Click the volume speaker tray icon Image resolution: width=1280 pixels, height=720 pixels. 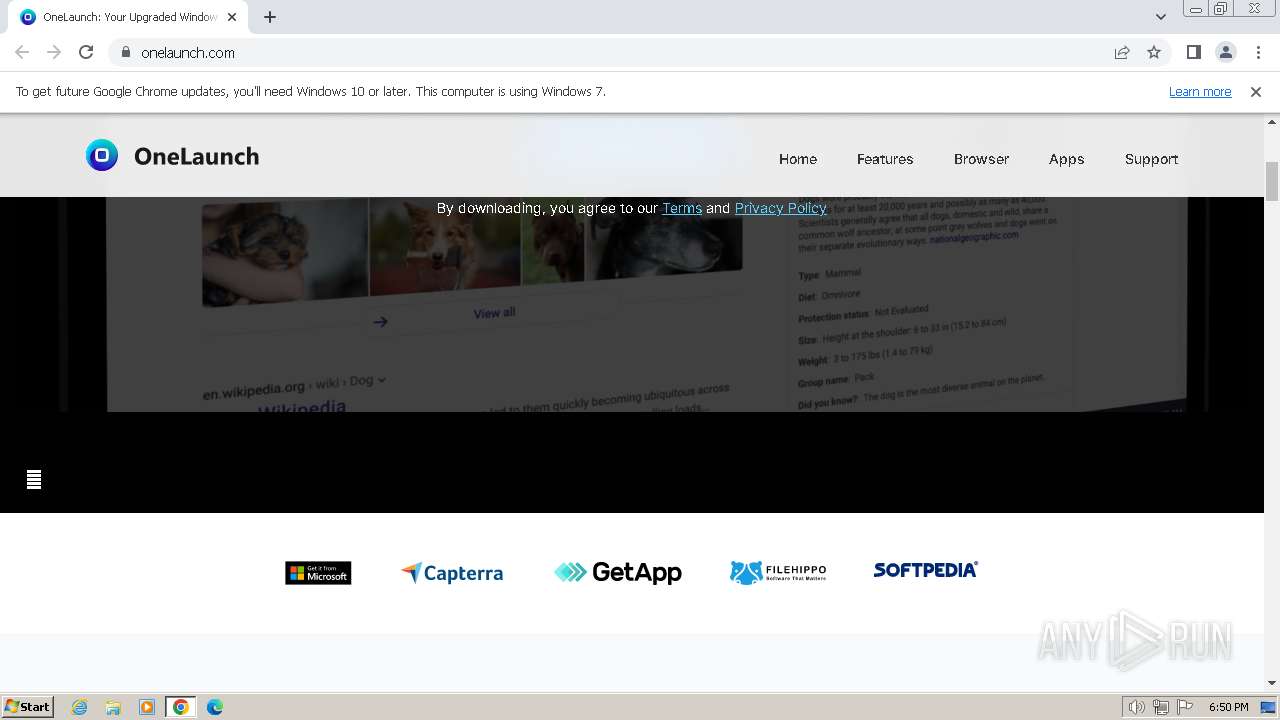1136,707
